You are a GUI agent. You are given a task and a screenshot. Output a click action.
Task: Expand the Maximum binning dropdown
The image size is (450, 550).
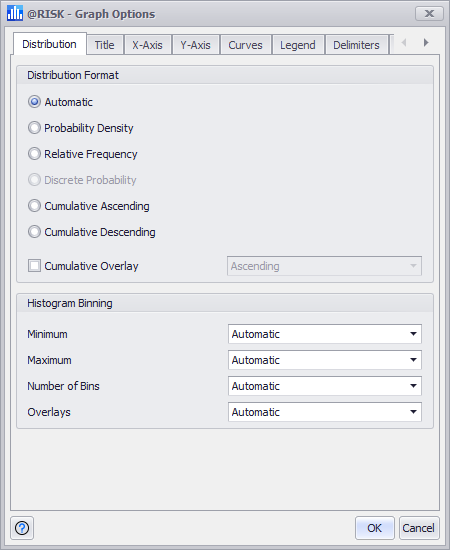[x=325, y=360]
